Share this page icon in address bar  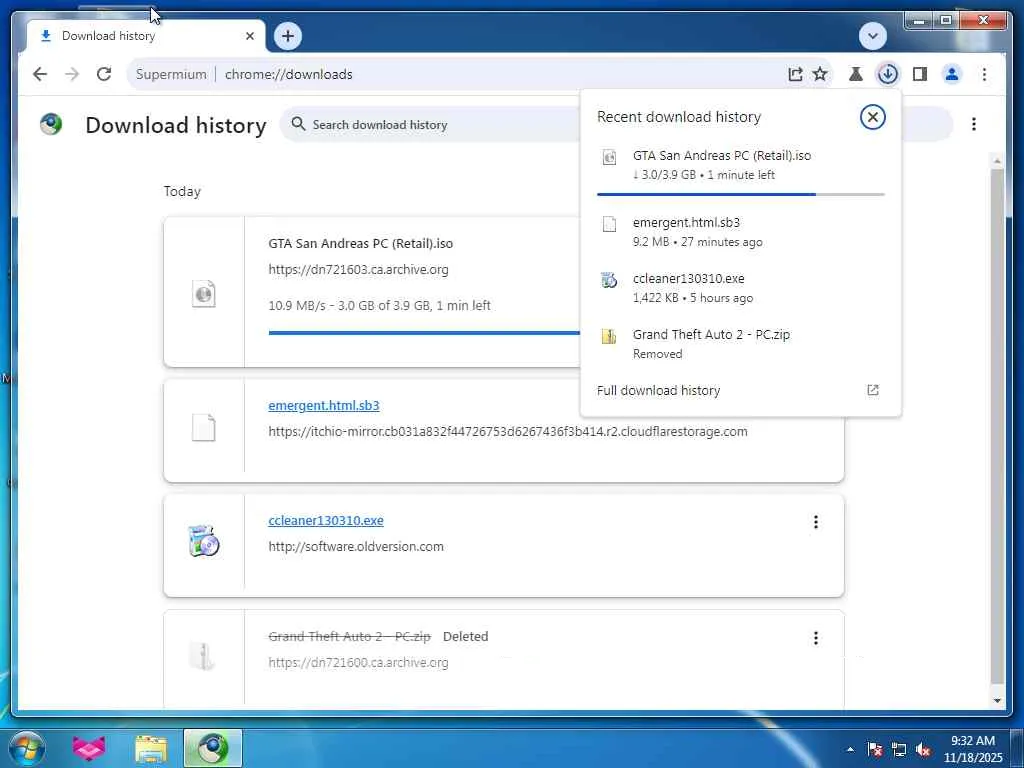tap(795, 74)
